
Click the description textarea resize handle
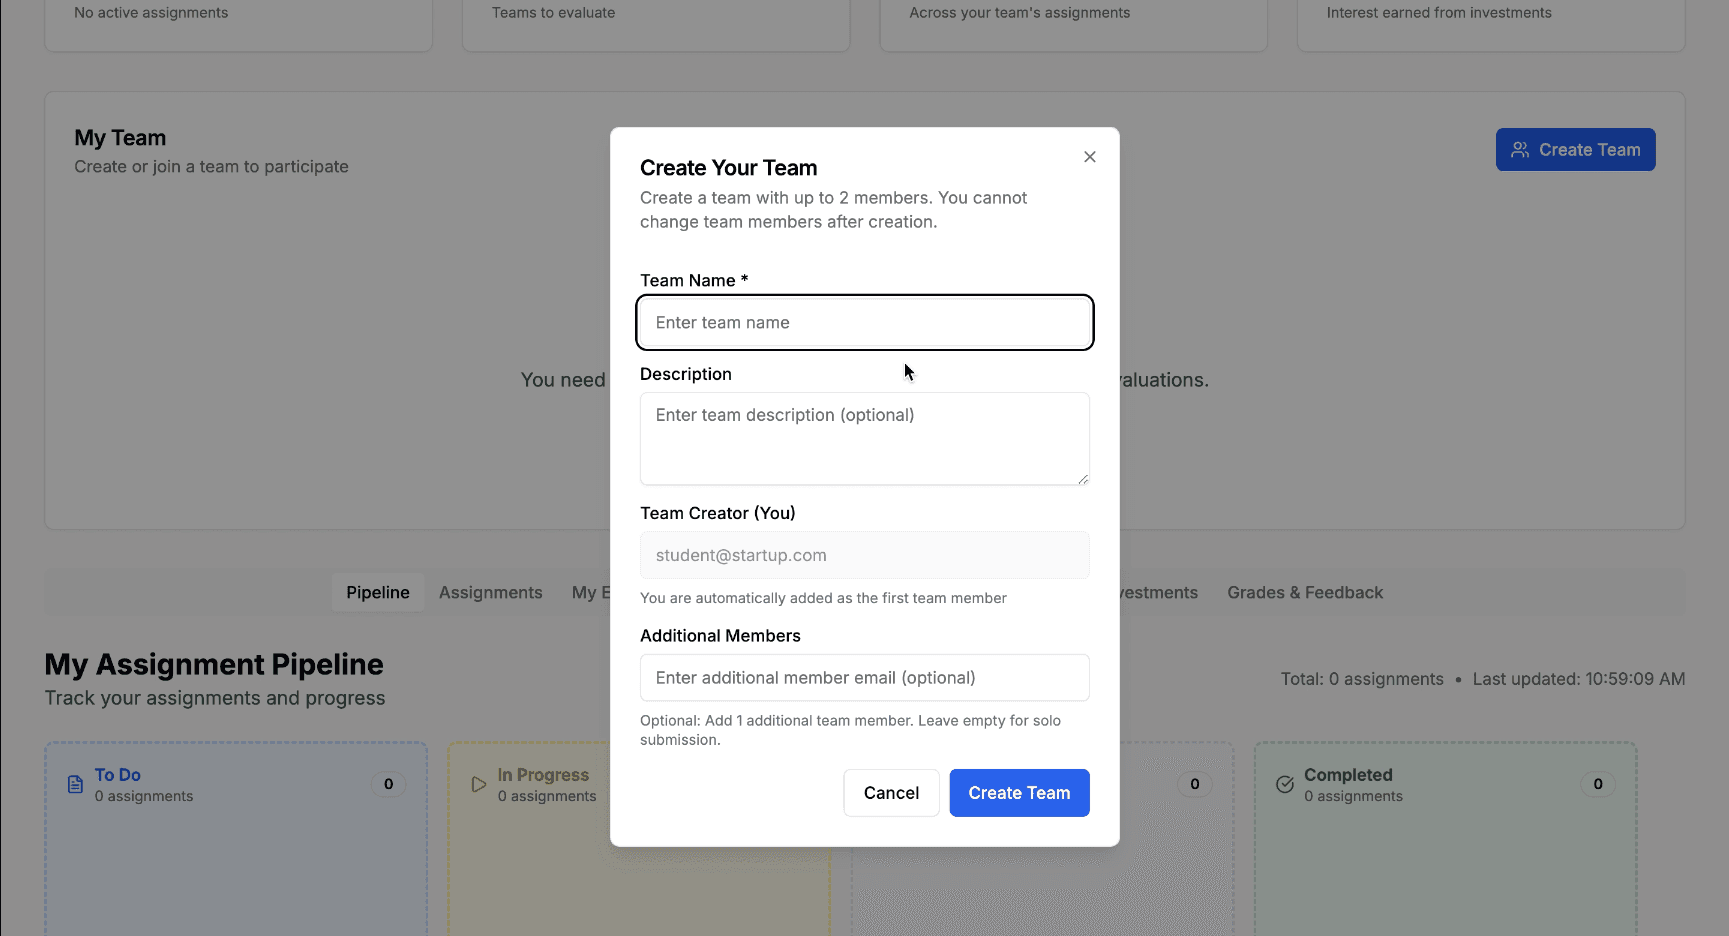pos(1083,479)
